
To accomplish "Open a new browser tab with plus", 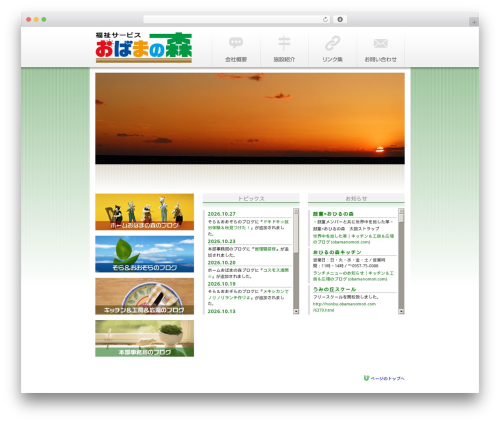I will 474,22.
